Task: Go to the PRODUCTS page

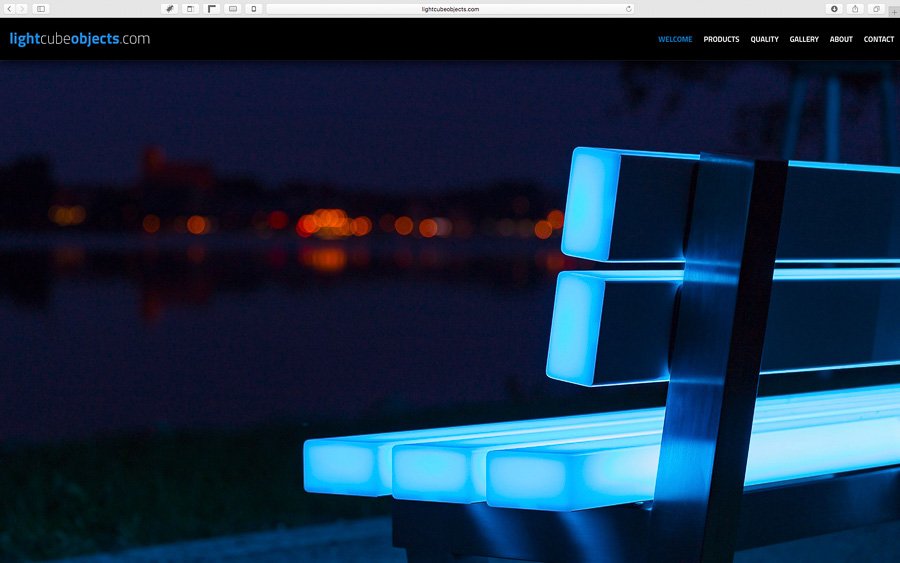Action: (721, 39)
